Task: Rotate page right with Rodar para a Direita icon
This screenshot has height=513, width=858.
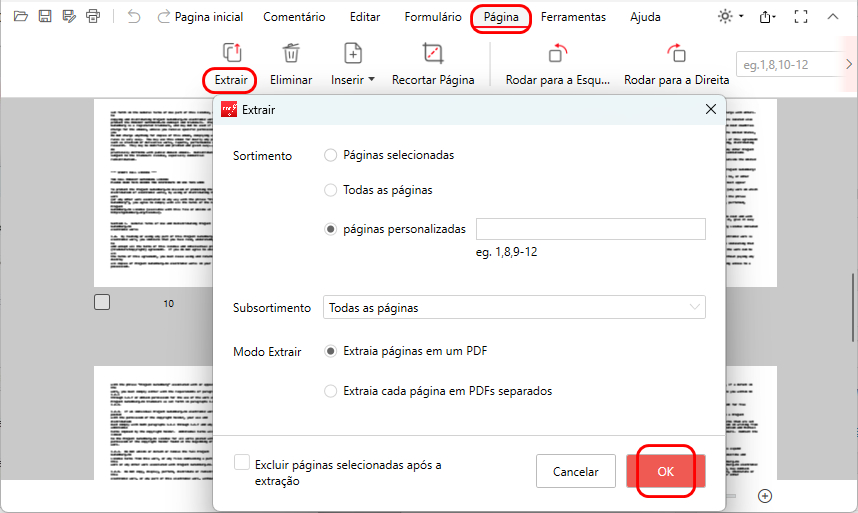Action: (x=677, y=53)
